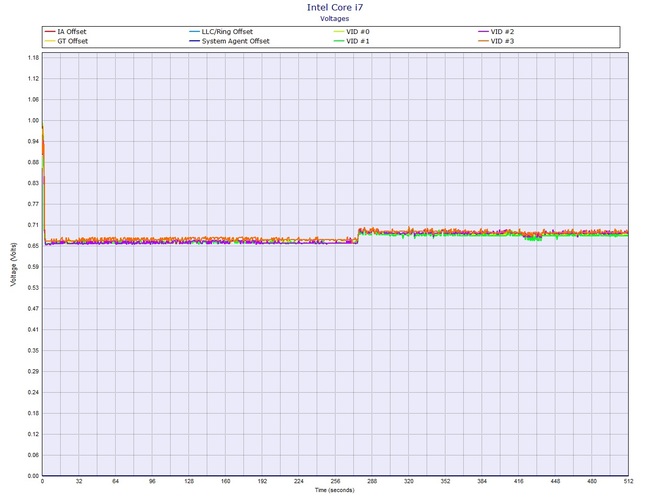
Task: Select the VID #2 legend entry
Action: click(x=496, y=32)
